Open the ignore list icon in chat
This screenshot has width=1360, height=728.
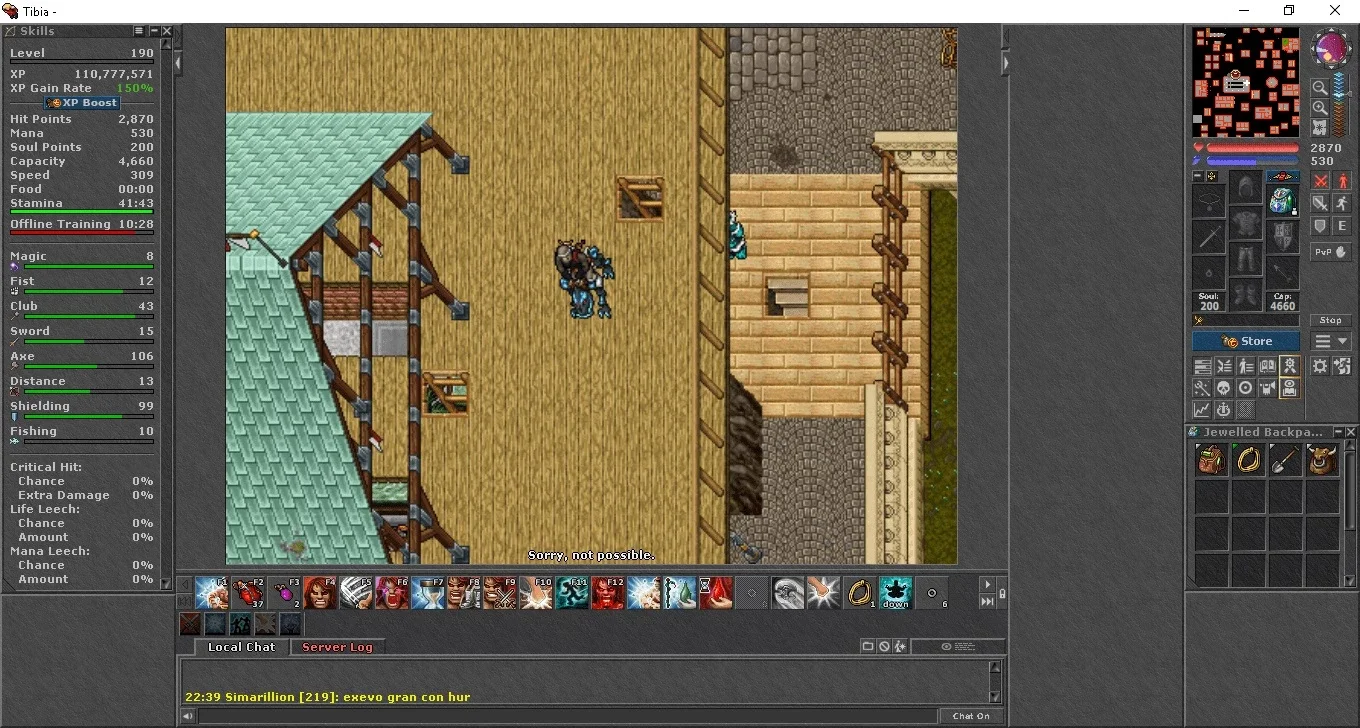884,647
